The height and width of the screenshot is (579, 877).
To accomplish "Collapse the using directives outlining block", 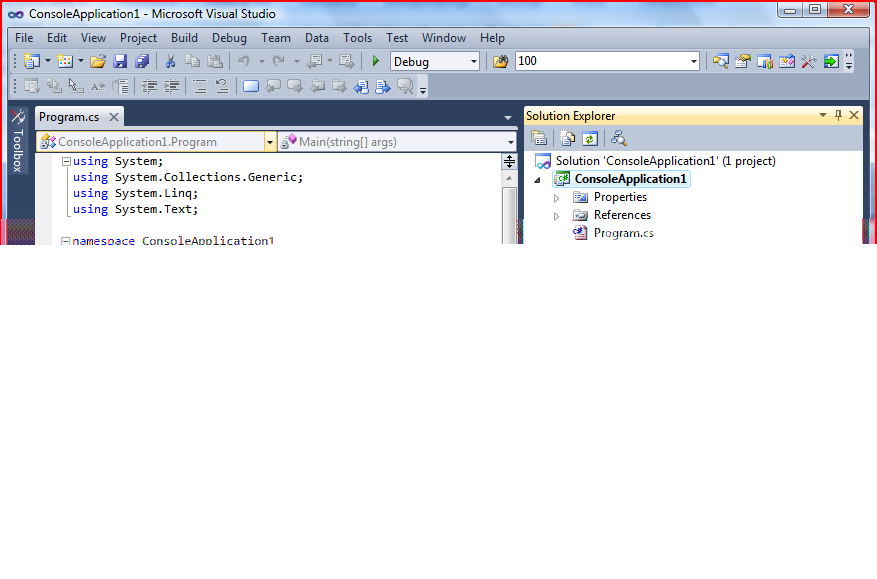I will pyautogui.click(x=66, y=161).
